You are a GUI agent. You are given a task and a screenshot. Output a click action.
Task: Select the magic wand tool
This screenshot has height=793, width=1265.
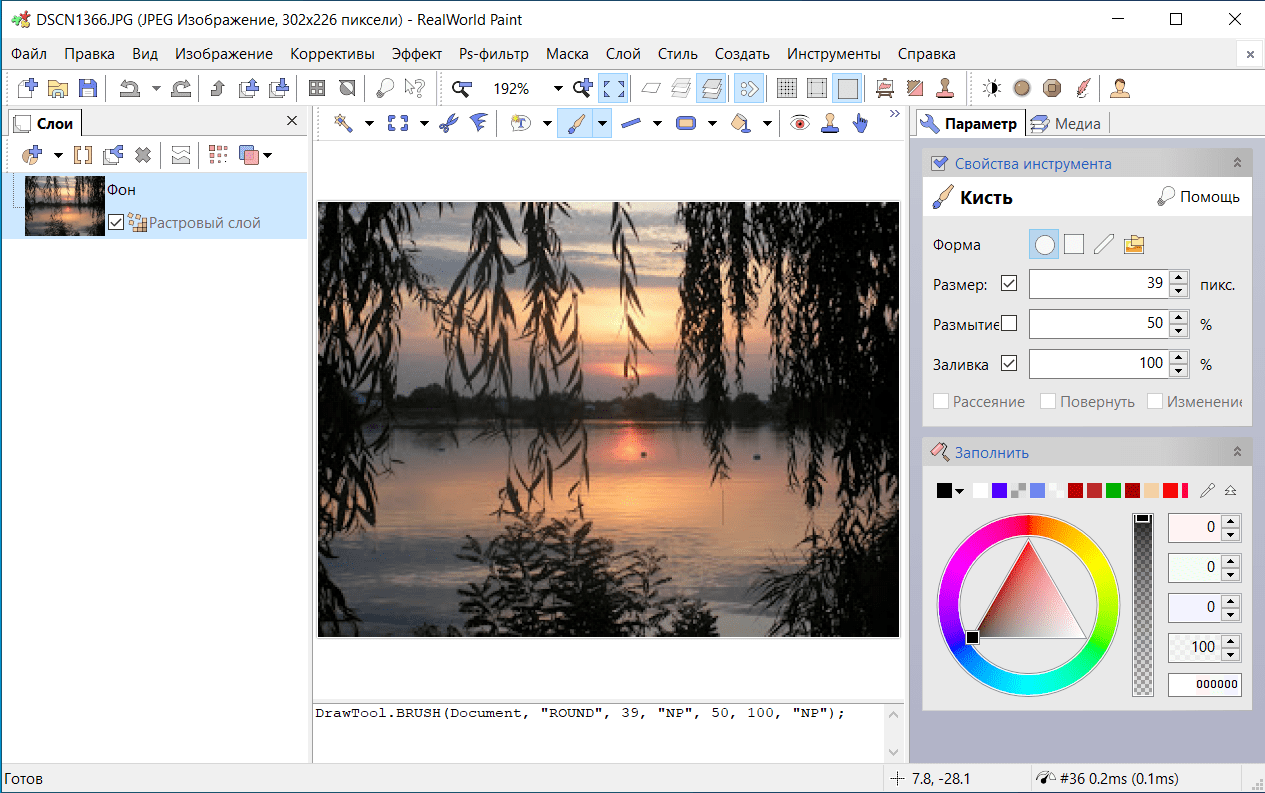pos(343,123)
